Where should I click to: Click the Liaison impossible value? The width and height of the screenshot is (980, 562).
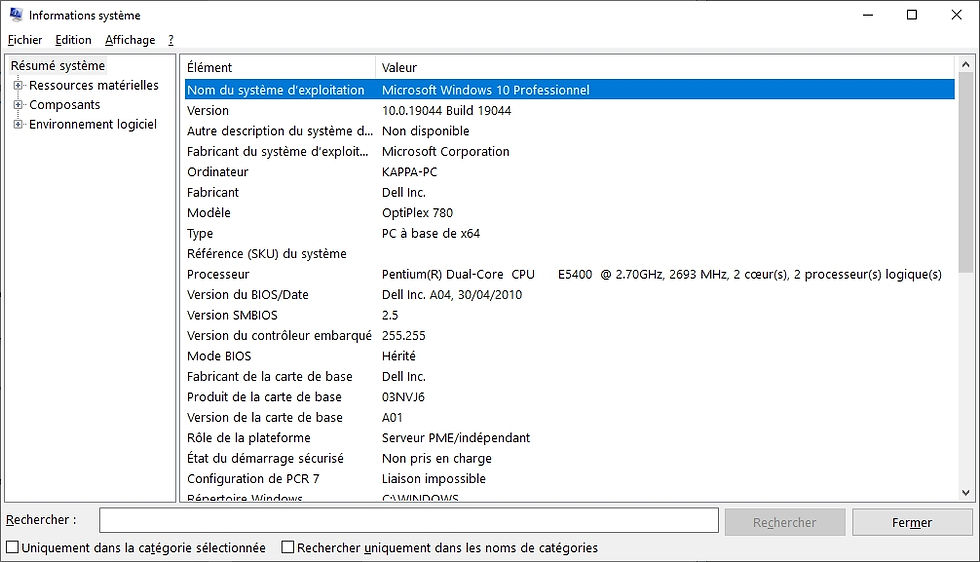(x=434, y=479)
